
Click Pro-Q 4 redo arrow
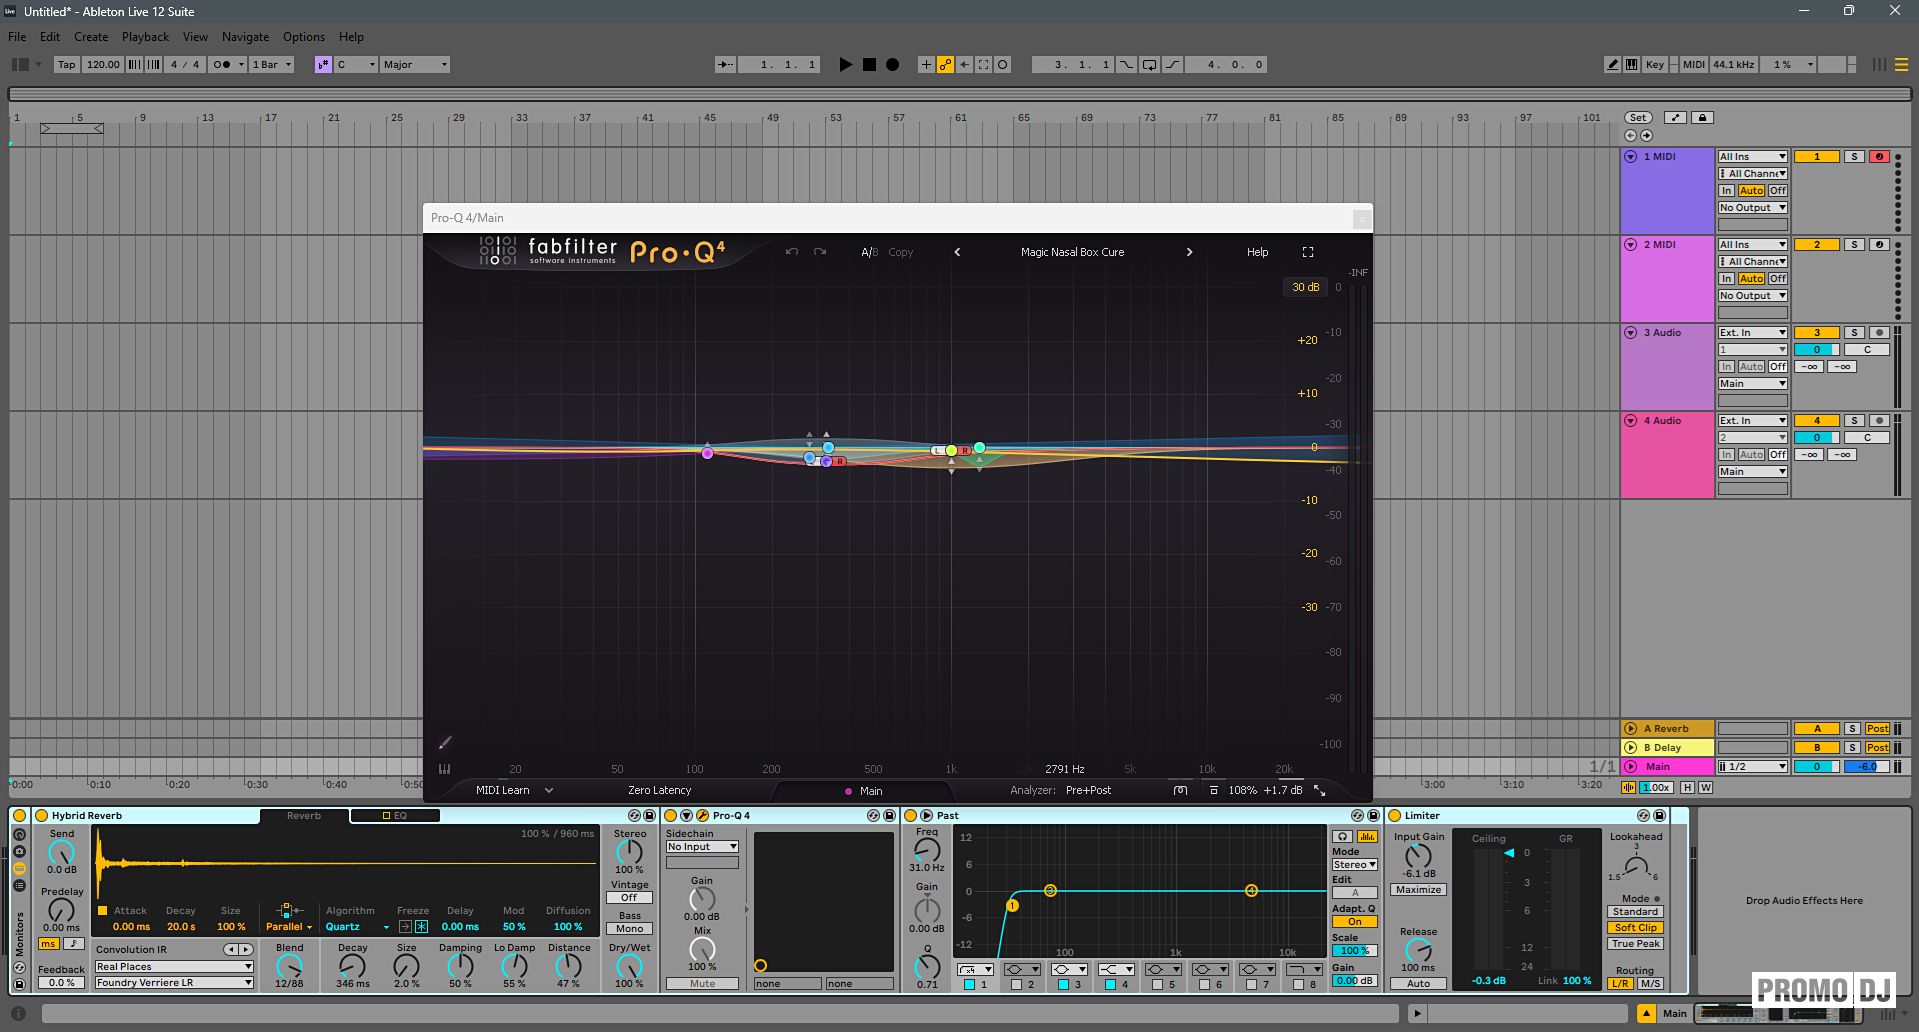pyautogui.click(x=820, y=252)
